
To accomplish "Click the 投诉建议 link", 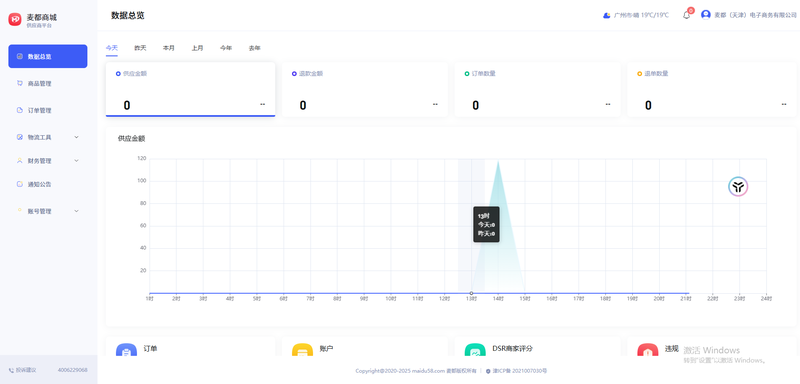I will [x=26, y=370].
